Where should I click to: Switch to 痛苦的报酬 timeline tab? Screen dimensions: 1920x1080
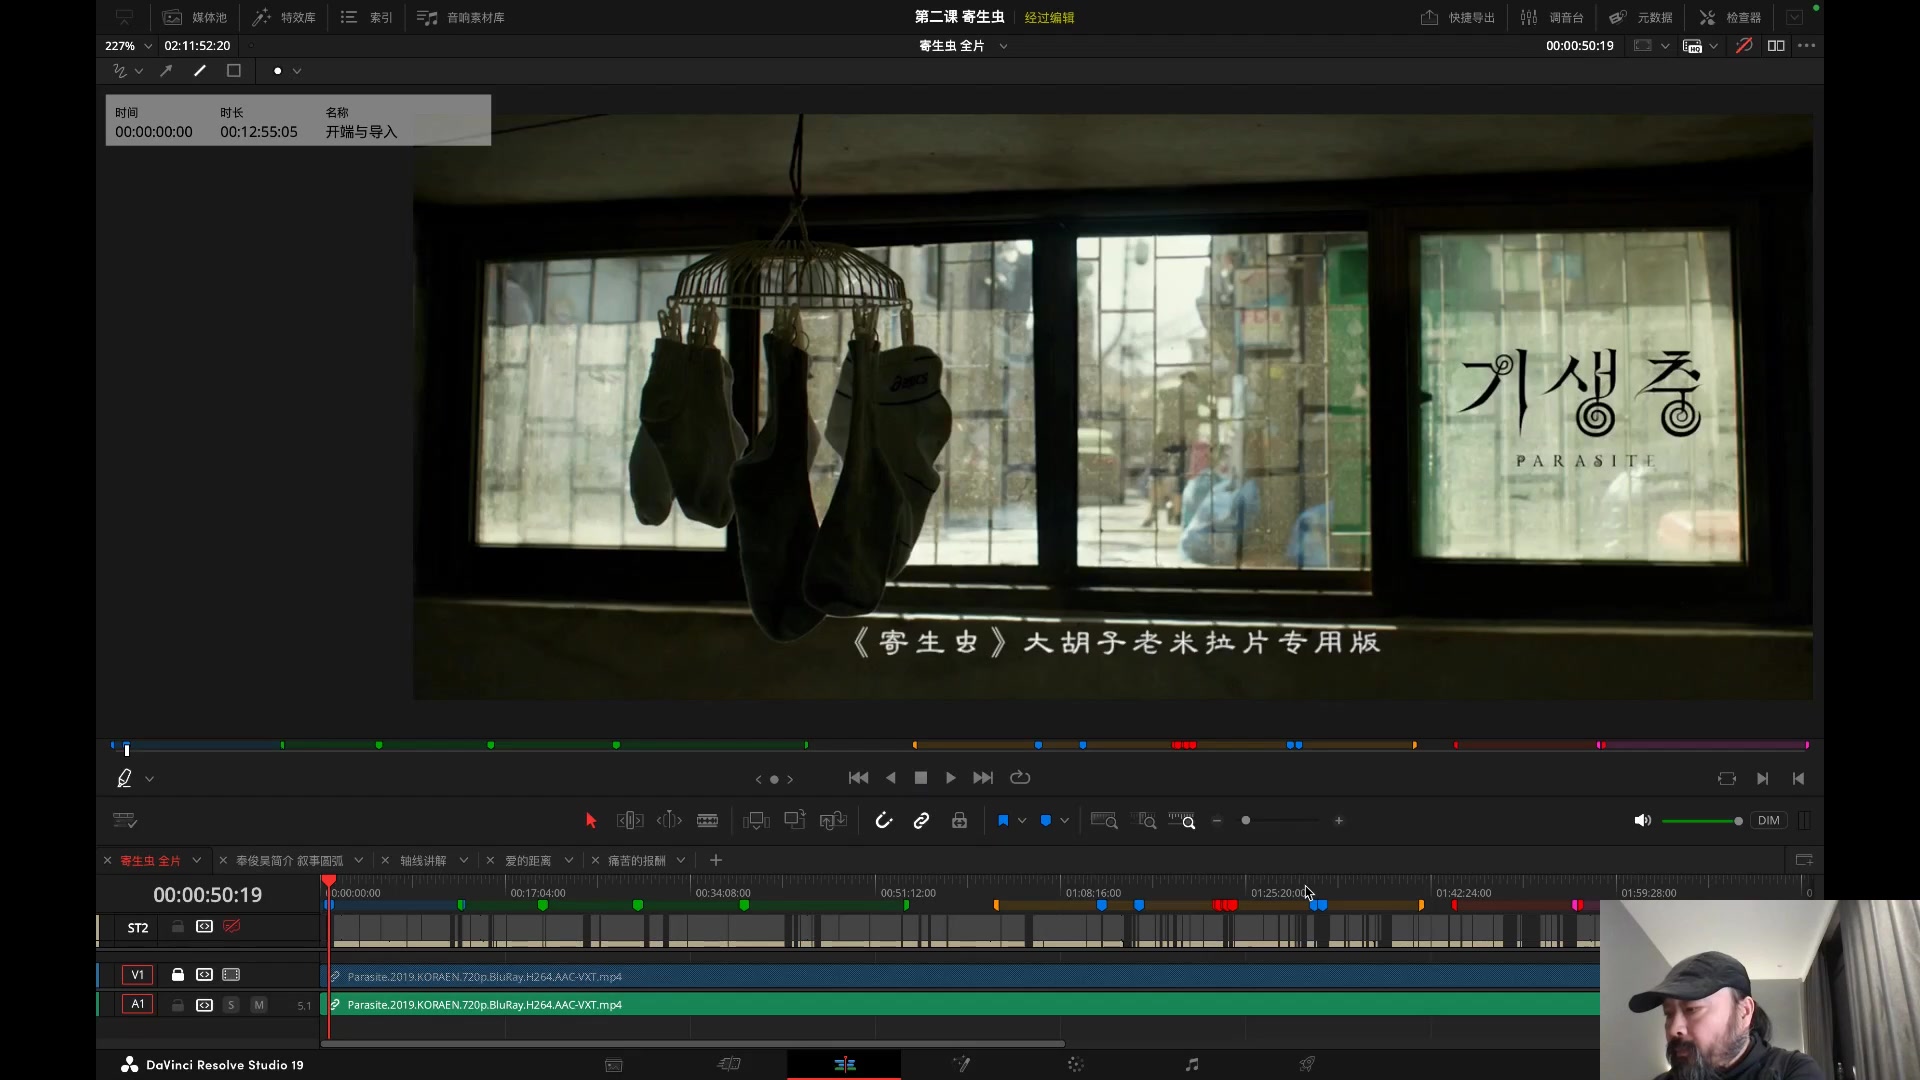point(636,861)
